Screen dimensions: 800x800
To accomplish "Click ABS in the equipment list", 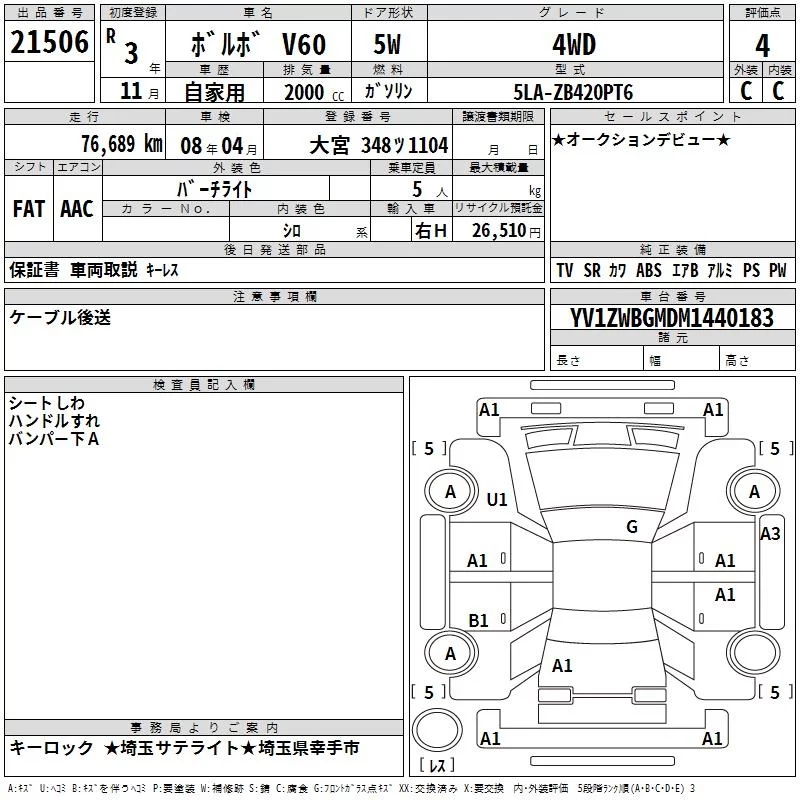I will pyautogui.click(x=649, y=270).
